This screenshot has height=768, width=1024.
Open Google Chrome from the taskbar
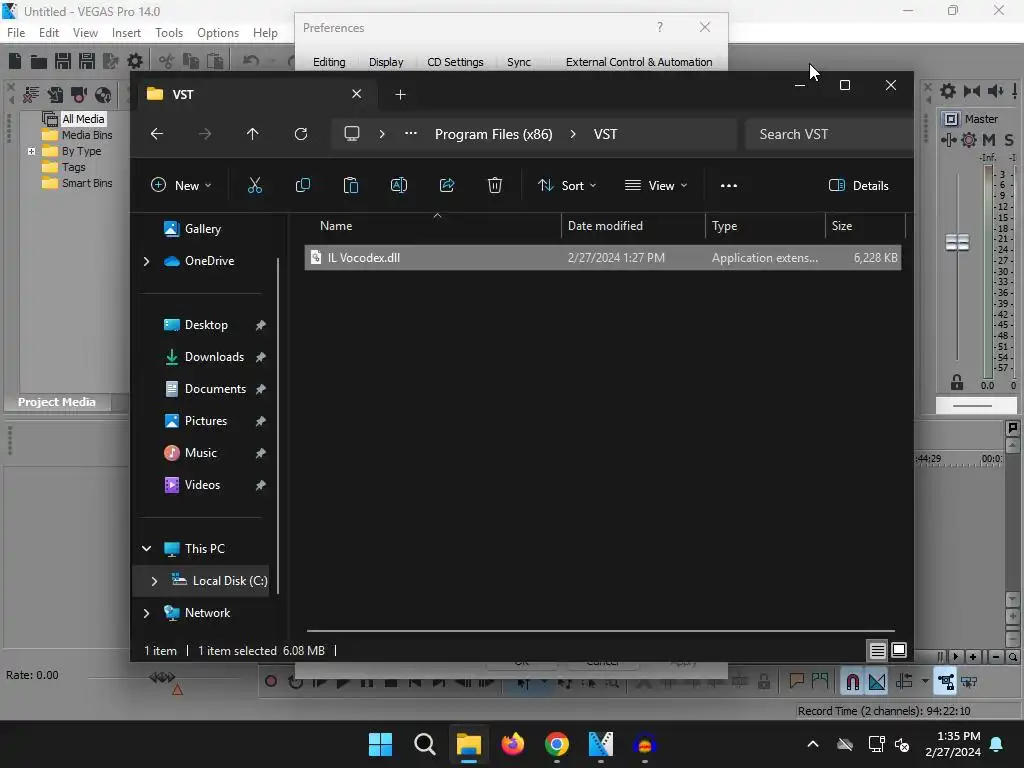[x=556, y=744]
